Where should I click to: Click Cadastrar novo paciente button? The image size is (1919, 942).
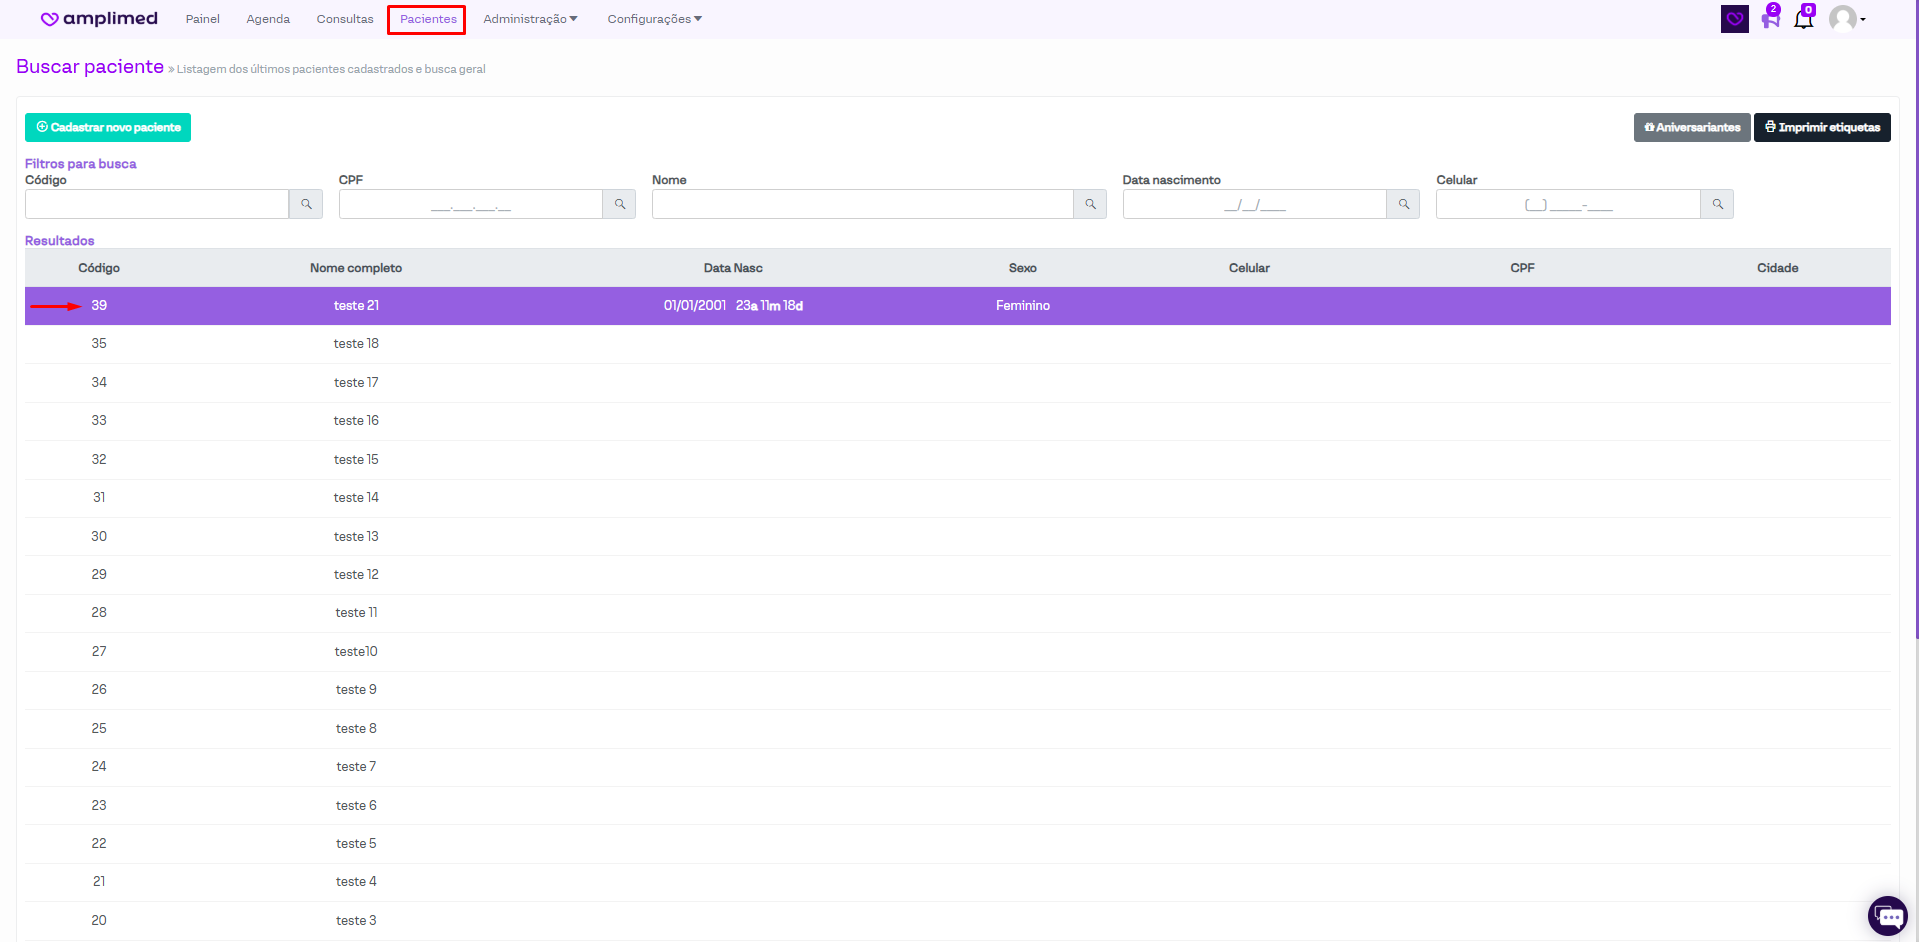tap(108, 127)
